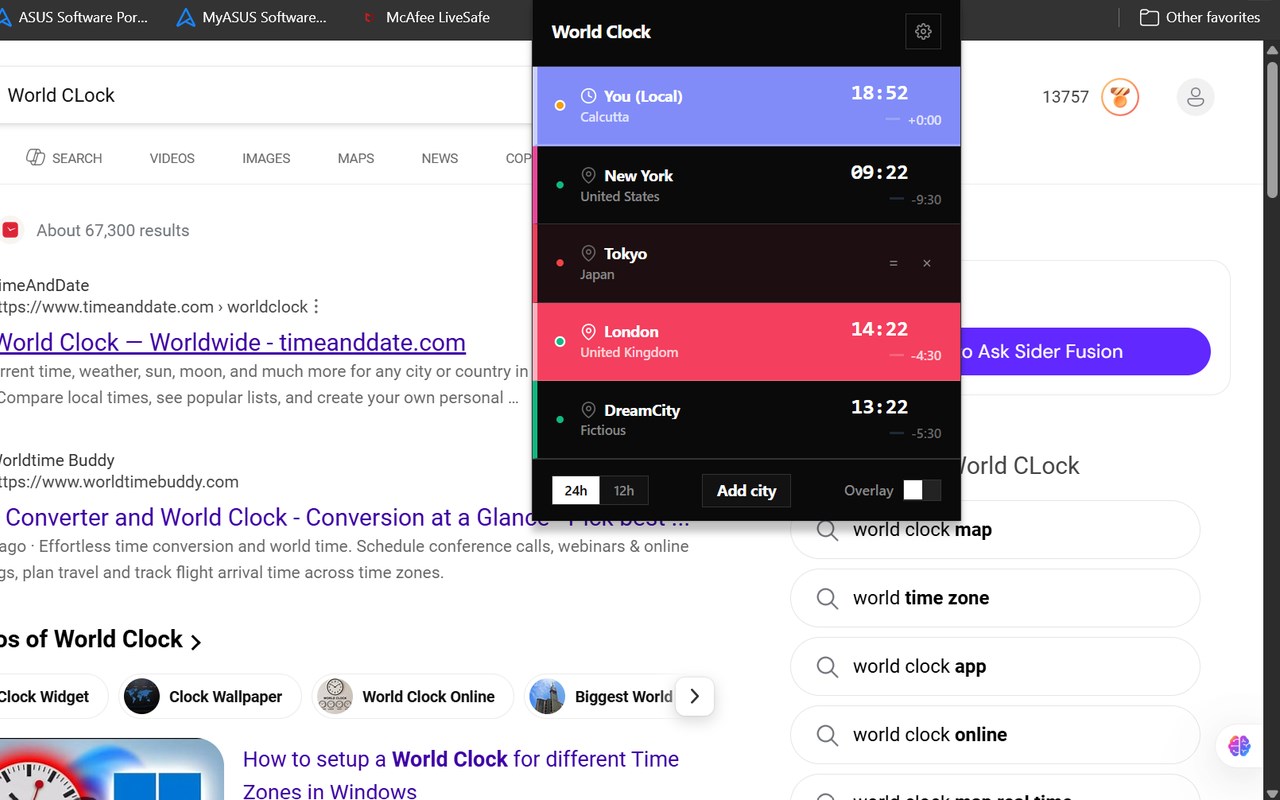The image size is (1280, 800).
Task: Click DreamCity's 13:22 time
Action: click(x=880, y=407)
